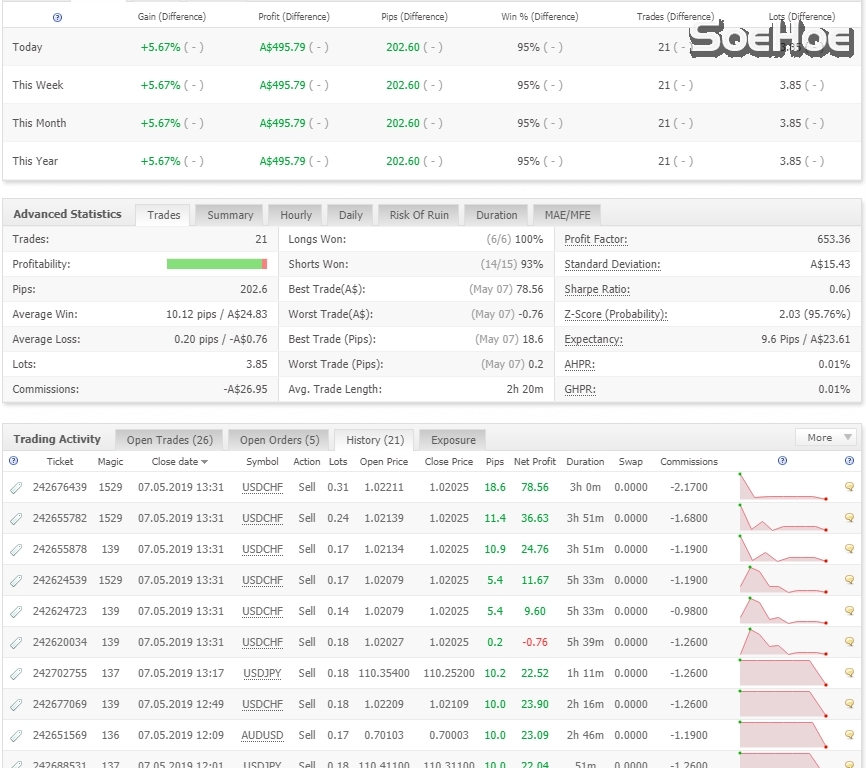Click the green Profitability bar
Viewport: 866px width, 768px height.
pos(215,264)
